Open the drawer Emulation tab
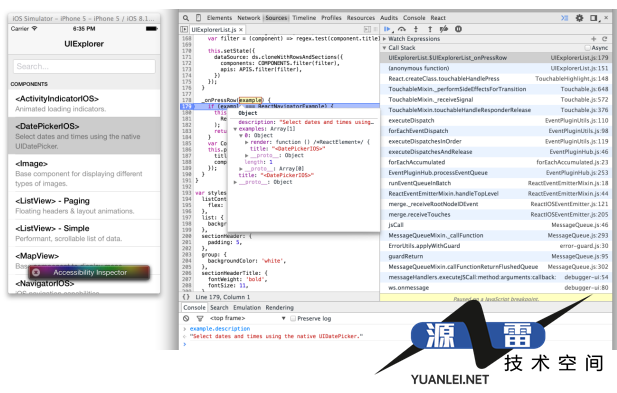 [247, 308]
